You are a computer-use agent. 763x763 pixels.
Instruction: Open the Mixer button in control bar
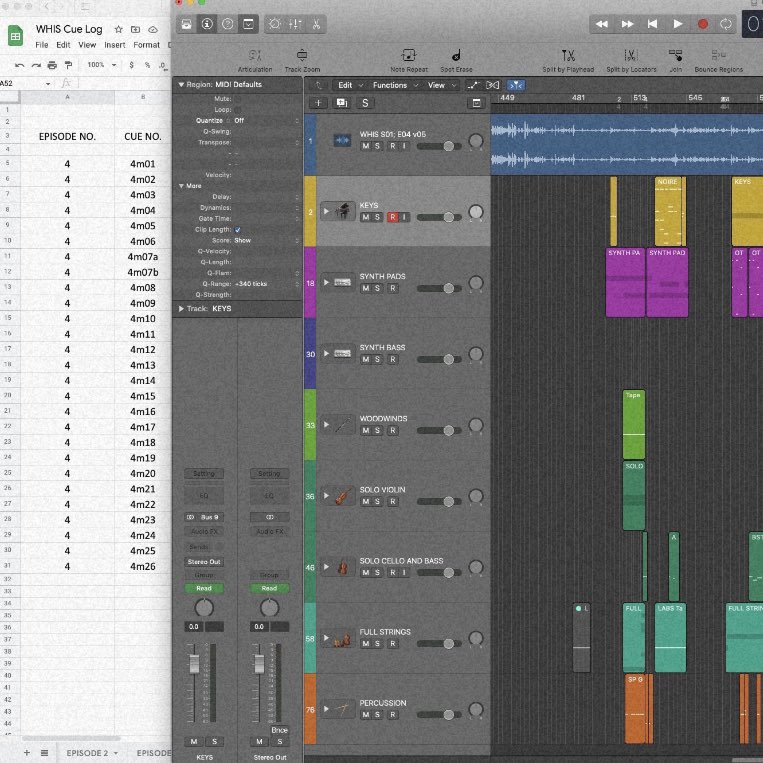pyautogui.click(x=295, y=24)
